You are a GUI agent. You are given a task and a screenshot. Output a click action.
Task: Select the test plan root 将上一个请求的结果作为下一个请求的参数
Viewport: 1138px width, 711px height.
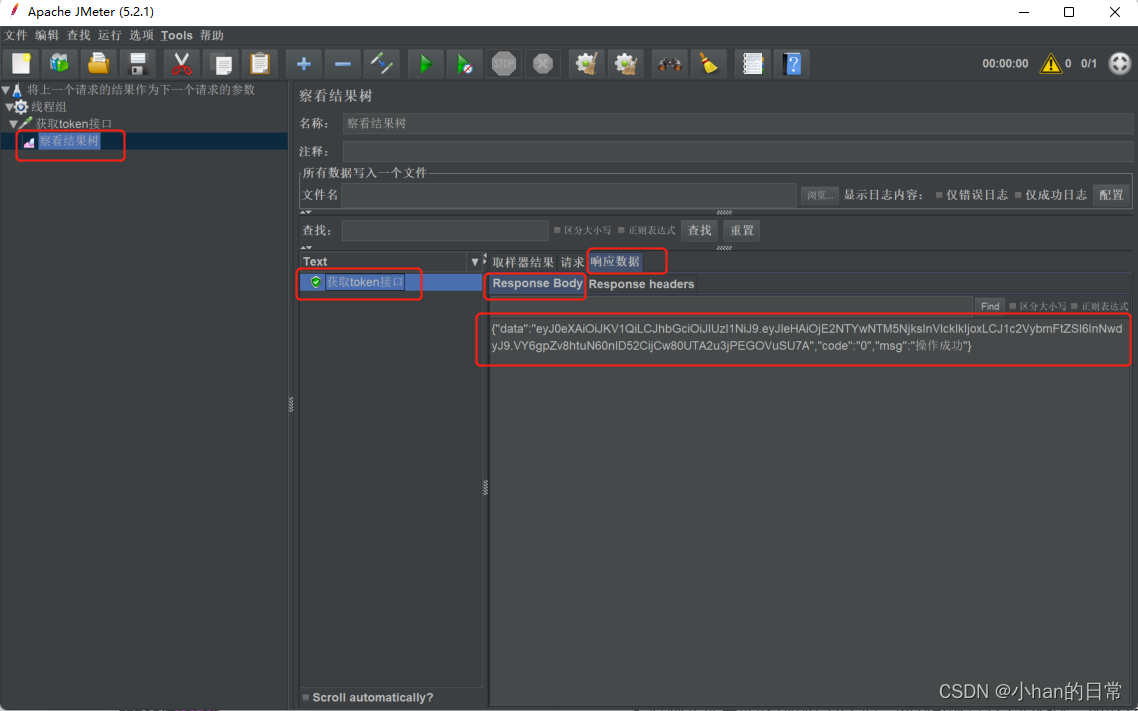[x=141, y=90]
